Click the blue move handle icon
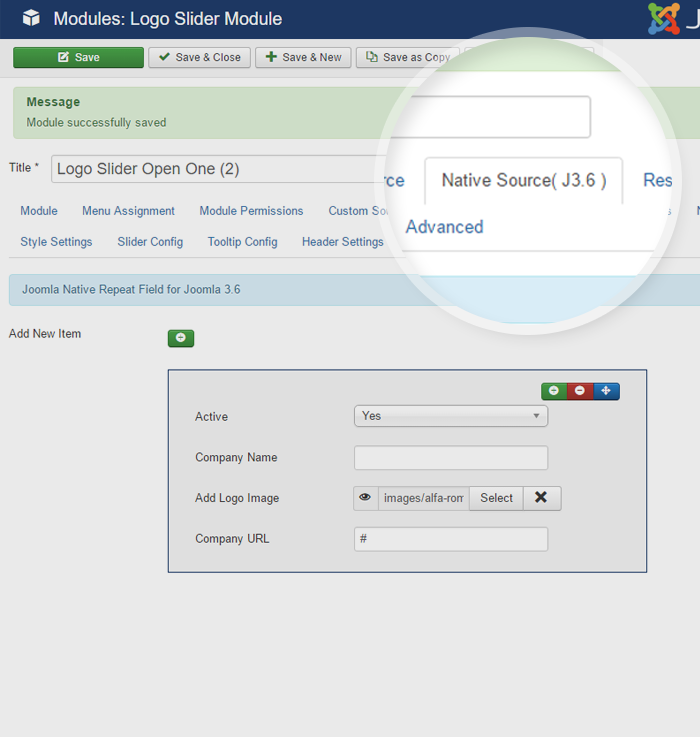This screenshot has height=737, width=700. 606,391
